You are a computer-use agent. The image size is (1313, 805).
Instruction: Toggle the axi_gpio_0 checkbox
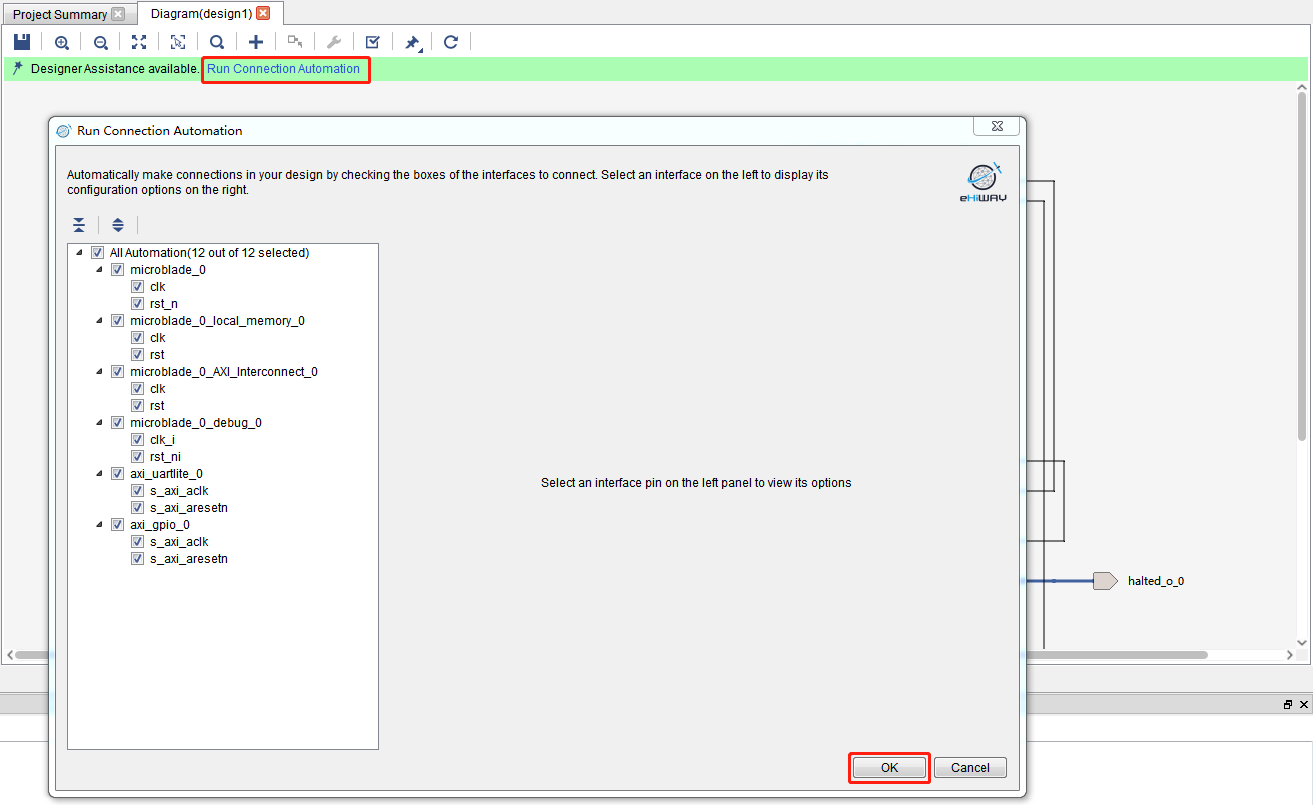point(117,525)
